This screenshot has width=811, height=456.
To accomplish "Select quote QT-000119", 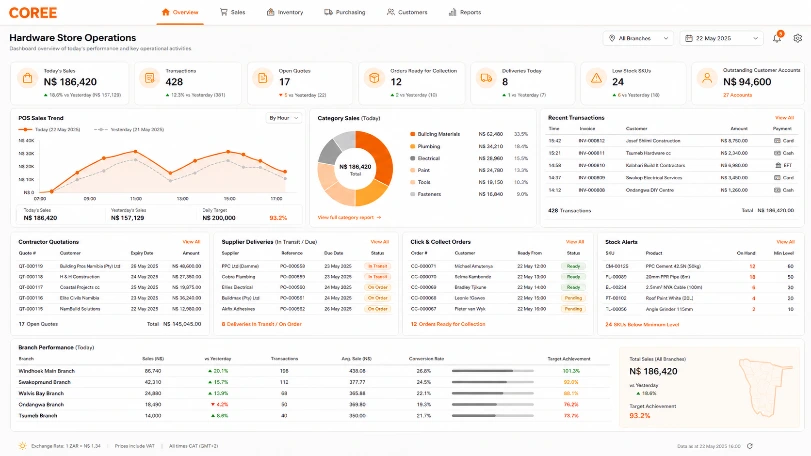I will tap(110, 266).
